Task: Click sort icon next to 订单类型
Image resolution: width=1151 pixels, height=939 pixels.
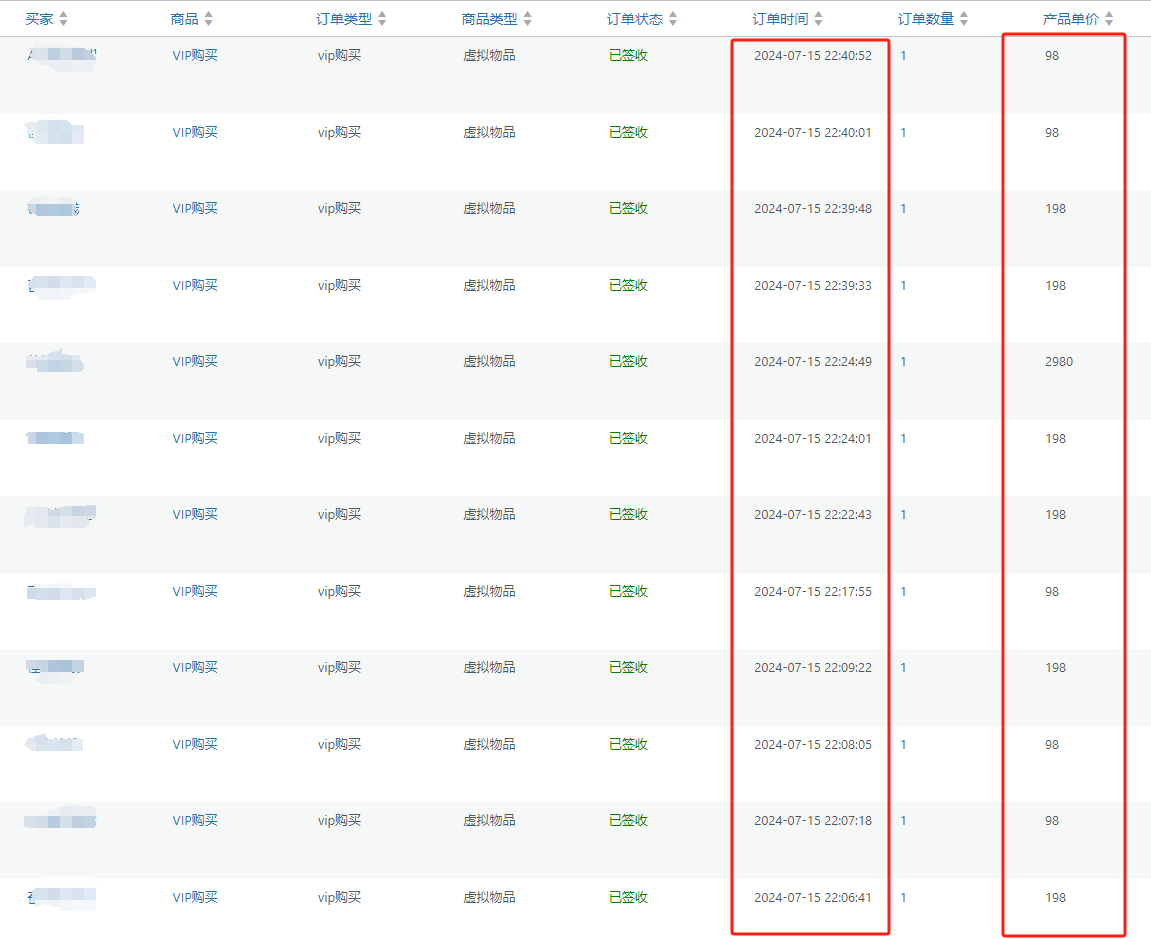Action: tap(382, 19)
